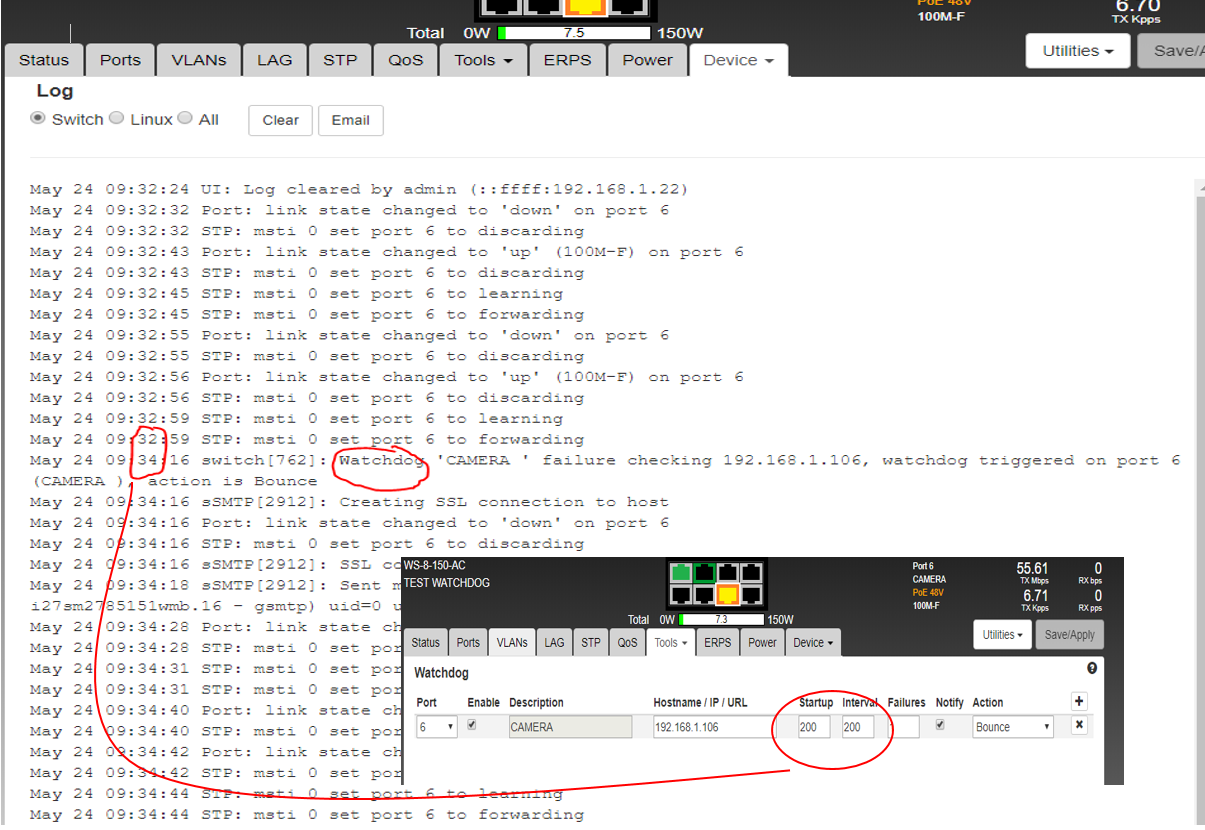Image resolution: width=1205 pixels, height=830 pixels.
Task: Click the help question mark icon in Watchdog
Action: [1092, 668]
